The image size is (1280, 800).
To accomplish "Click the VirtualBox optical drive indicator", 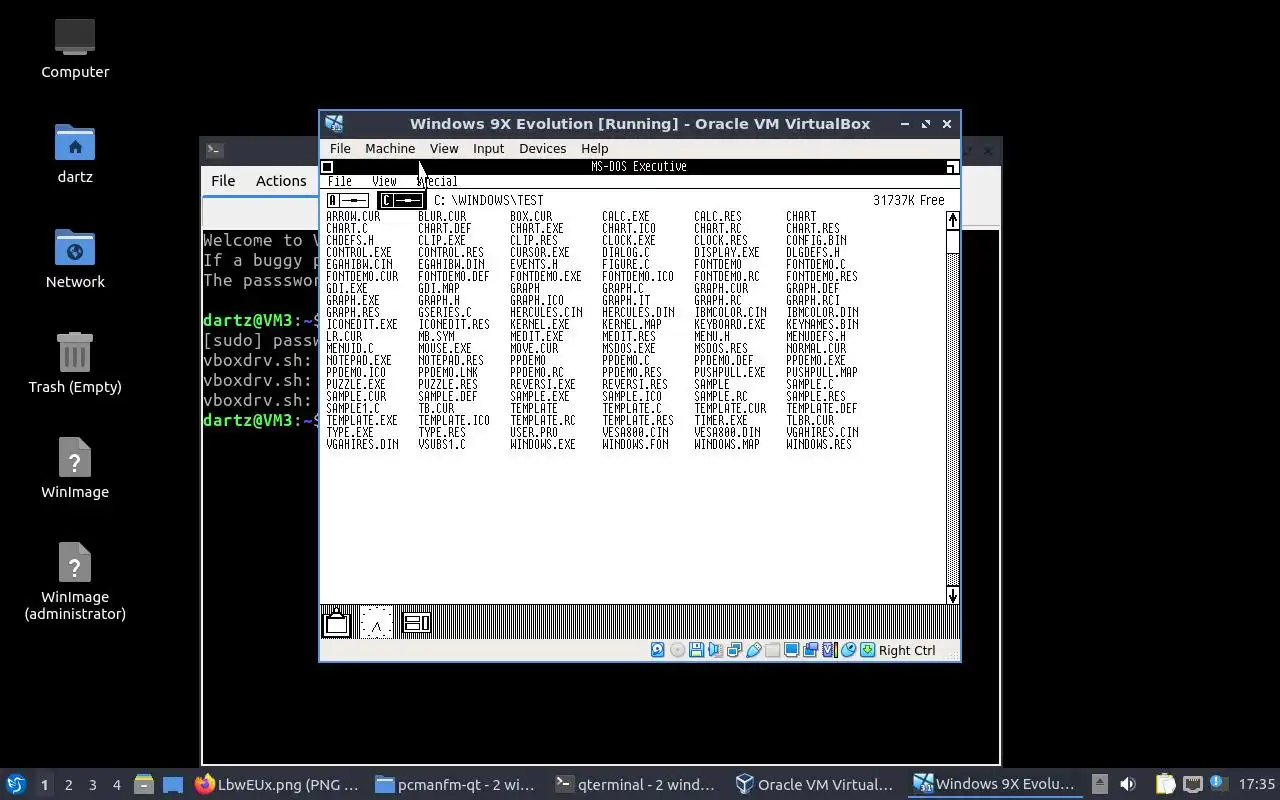I will [677, 650].
